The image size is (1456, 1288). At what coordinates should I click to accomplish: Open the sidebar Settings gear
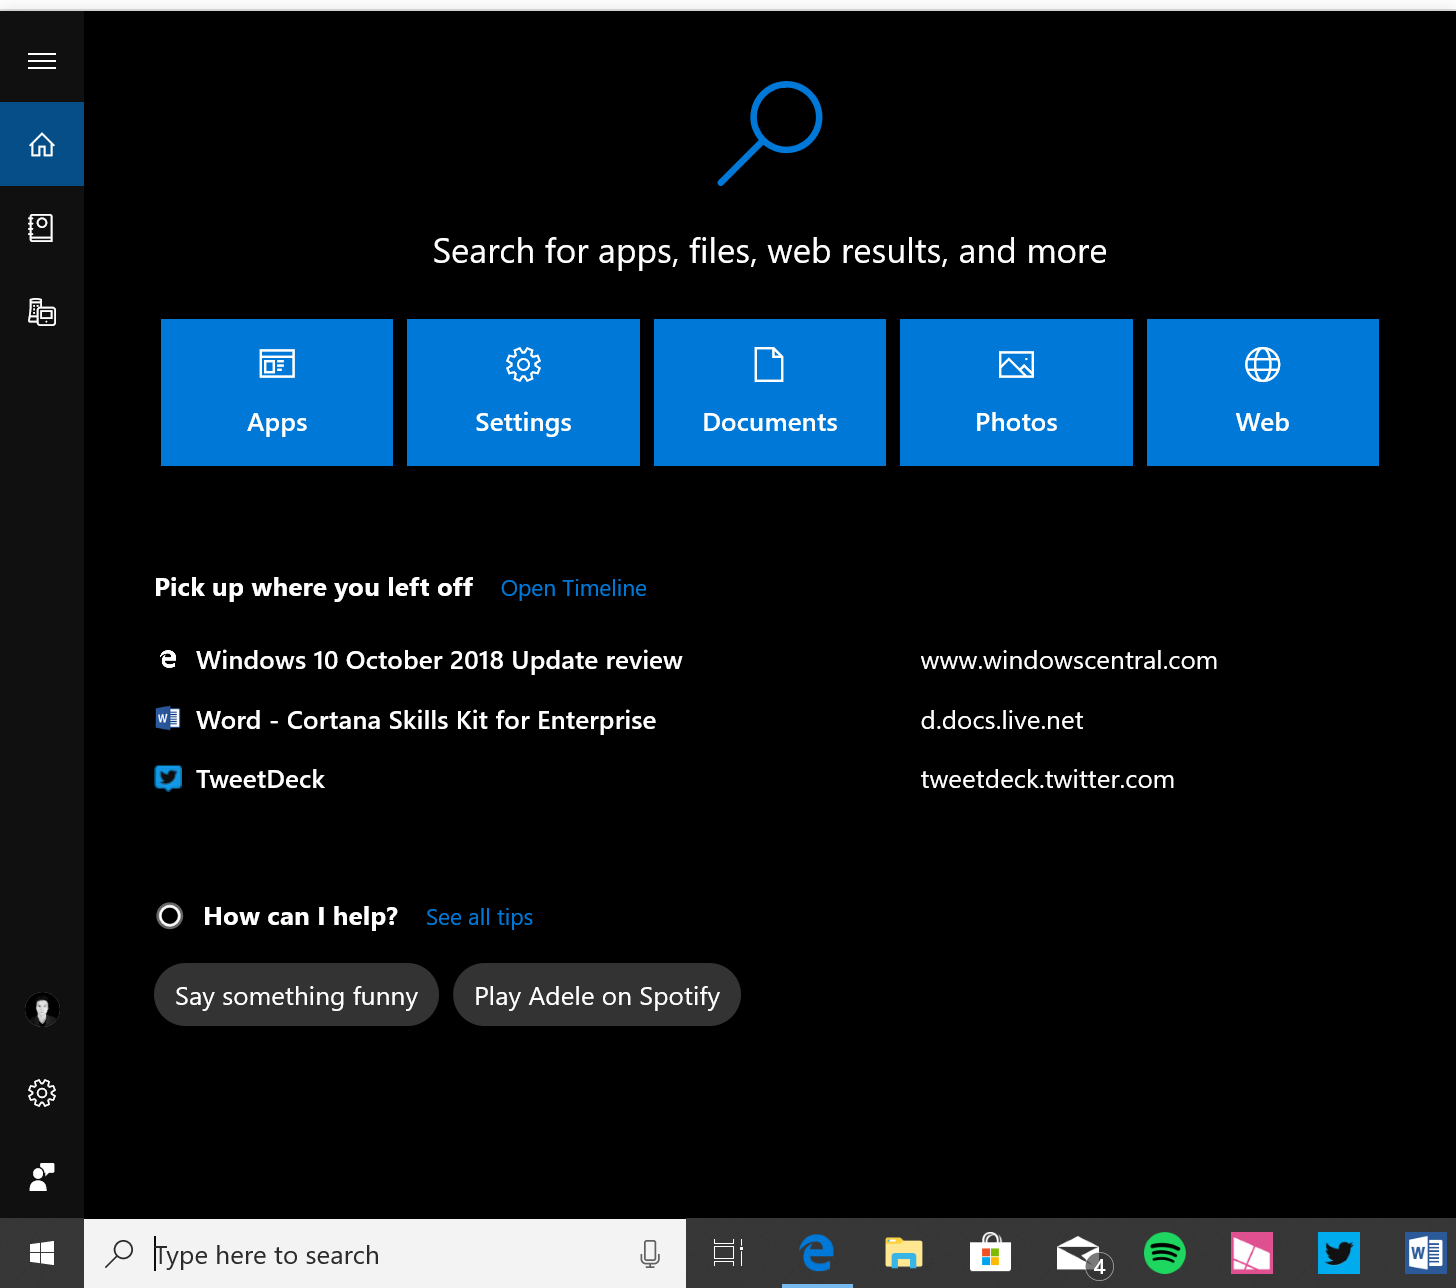click(42, 1093)
